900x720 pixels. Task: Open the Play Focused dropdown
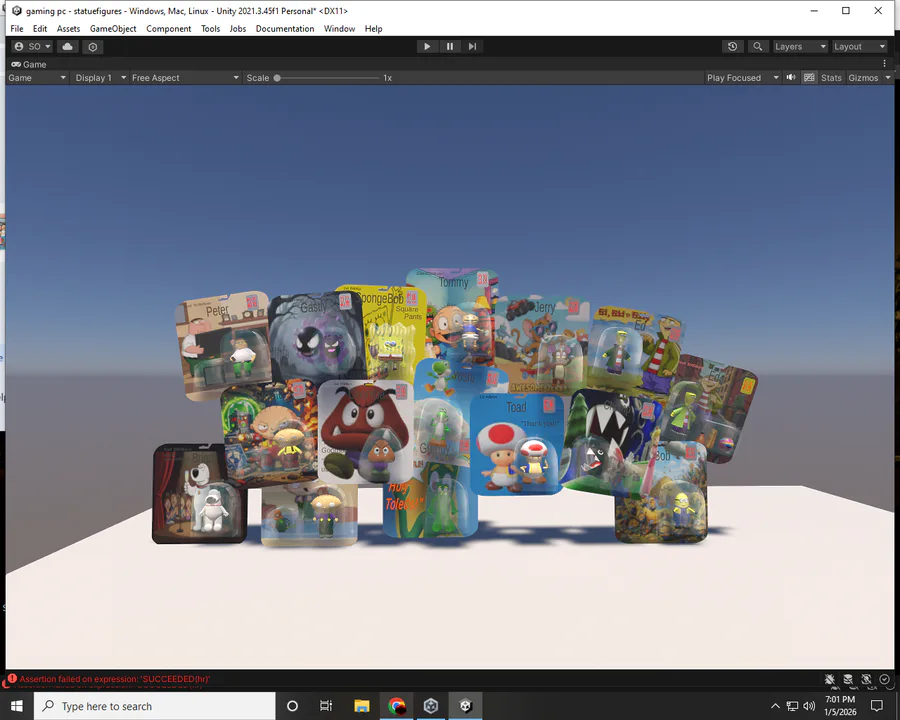(x=743, y=78)
